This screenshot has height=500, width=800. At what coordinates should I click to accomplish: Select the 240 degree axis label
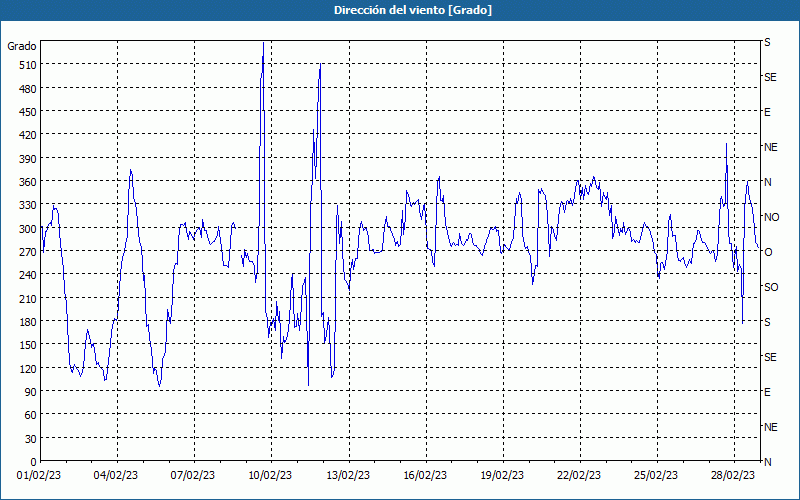pos(27,275)
